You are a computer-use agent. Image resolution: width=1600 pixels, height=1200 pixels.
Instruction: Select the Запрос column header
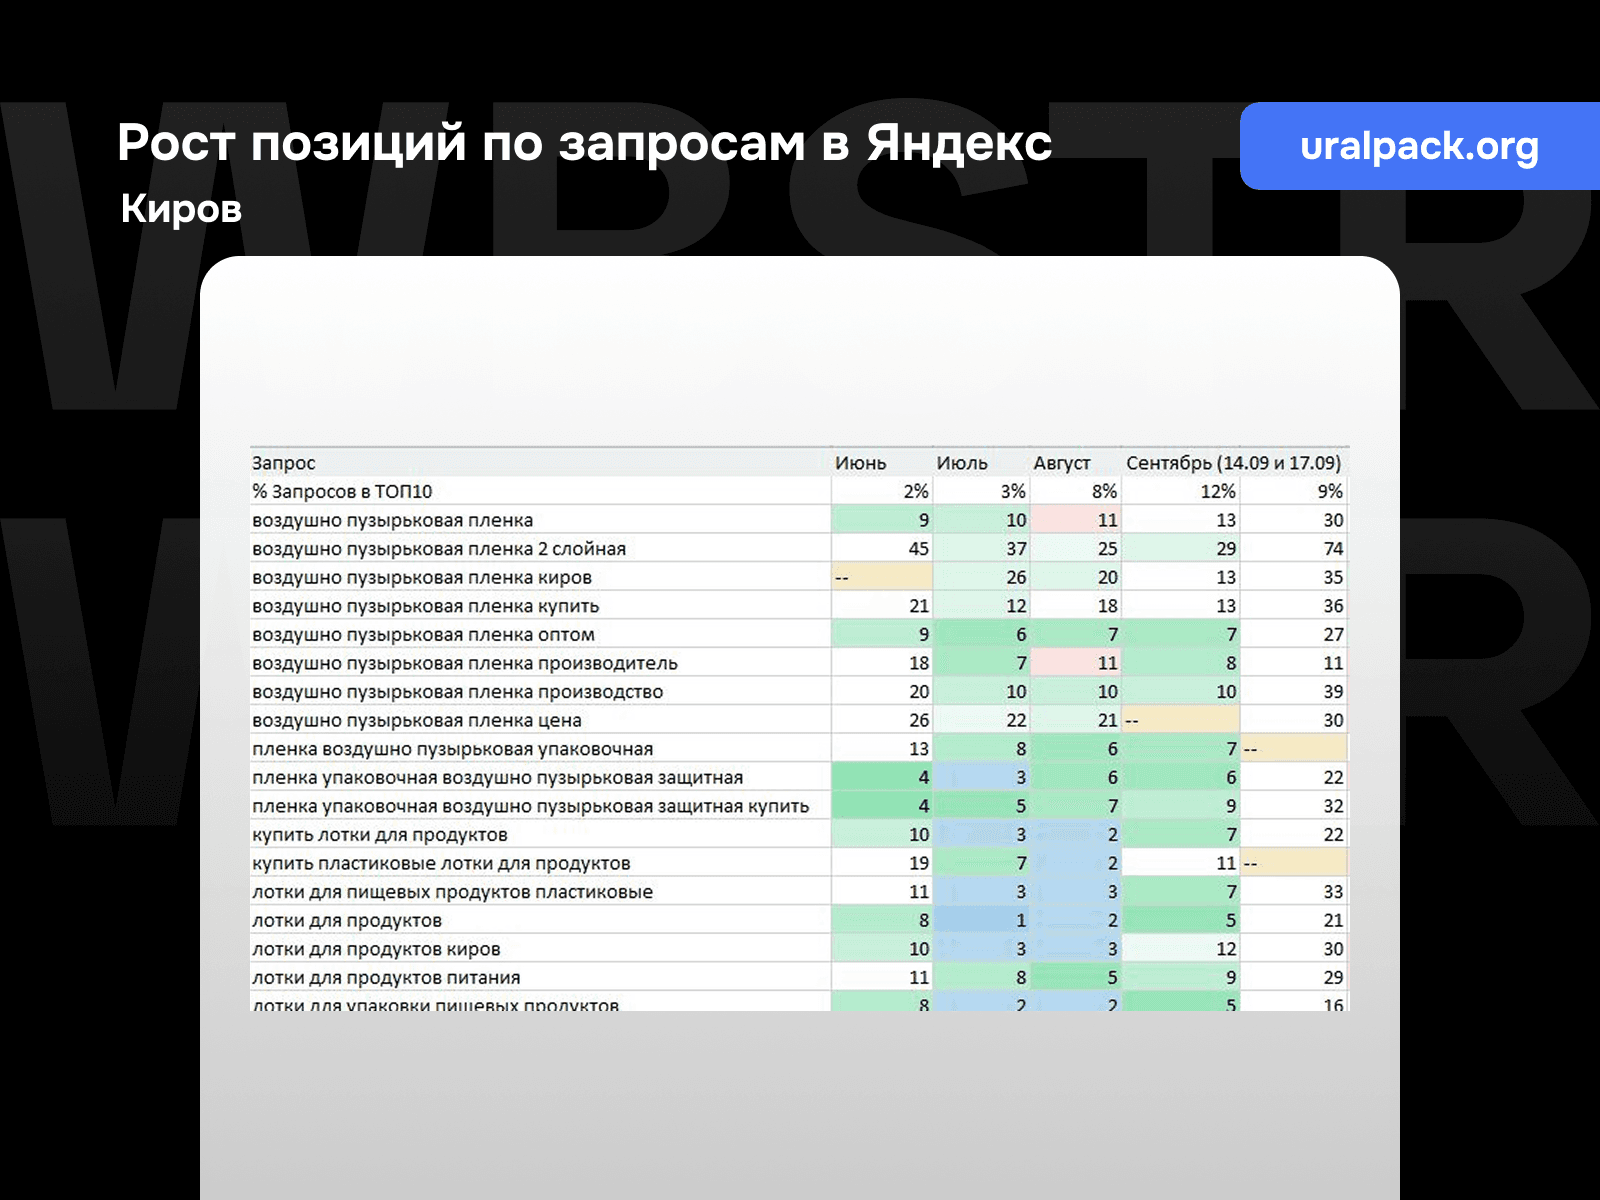[282, 463]
